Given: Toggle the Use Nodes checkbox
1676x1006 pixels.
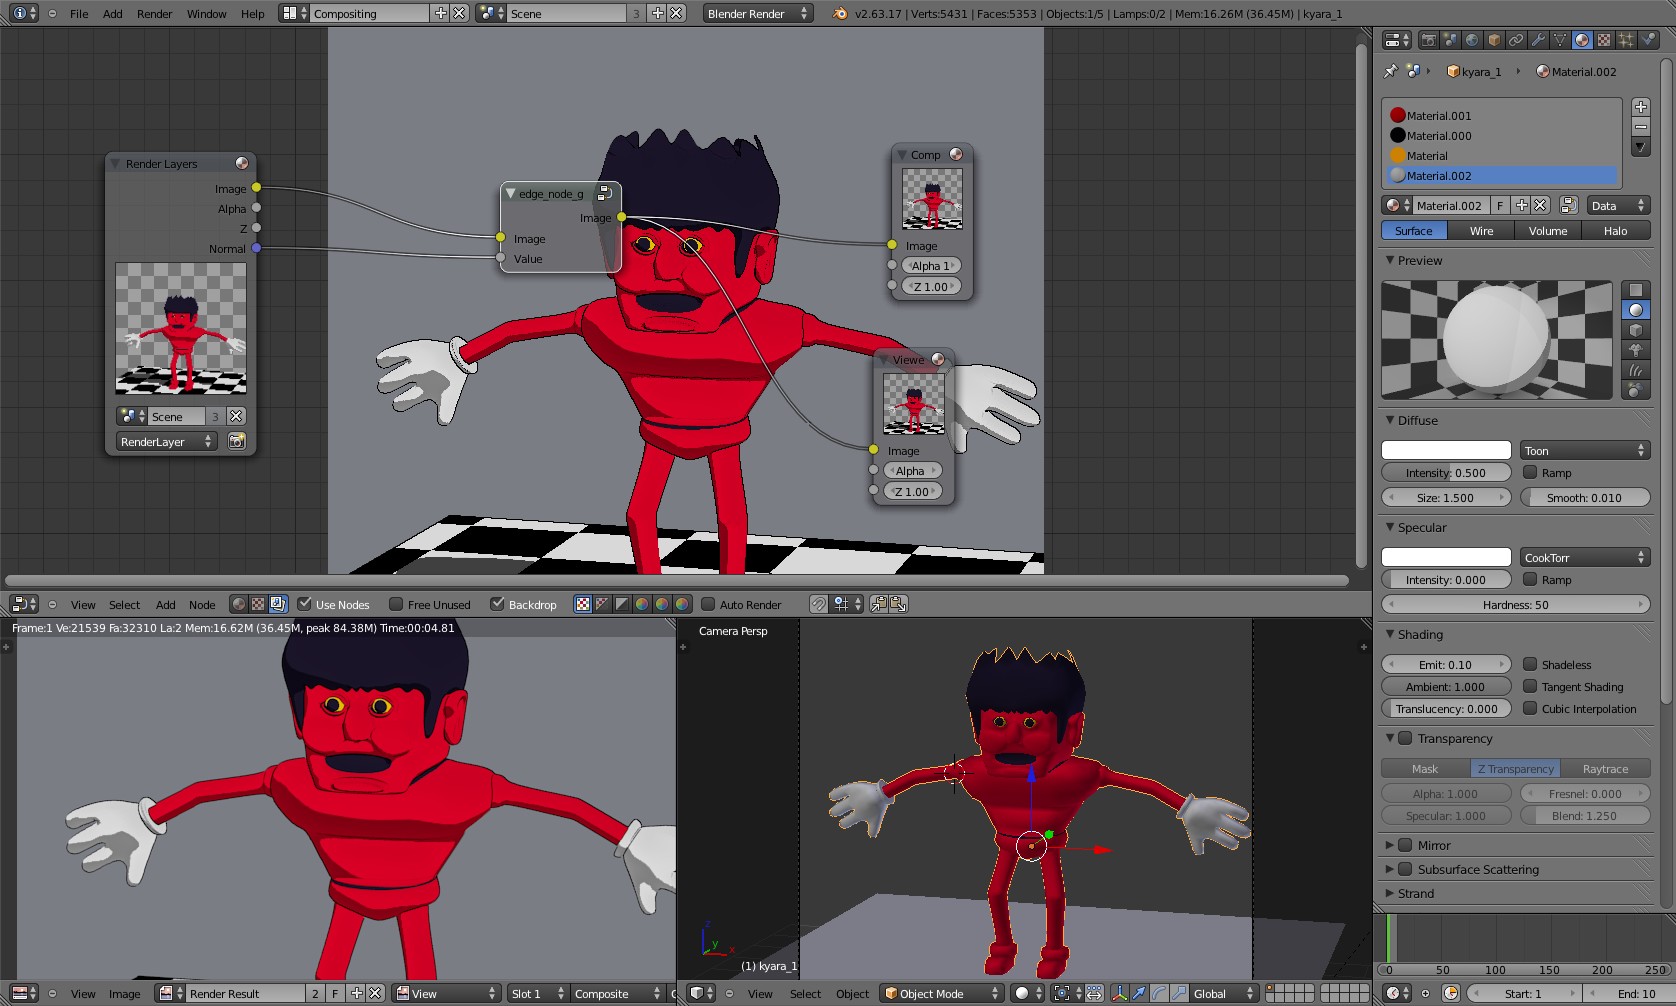Looking at the screenshot, I should [305, 604].
